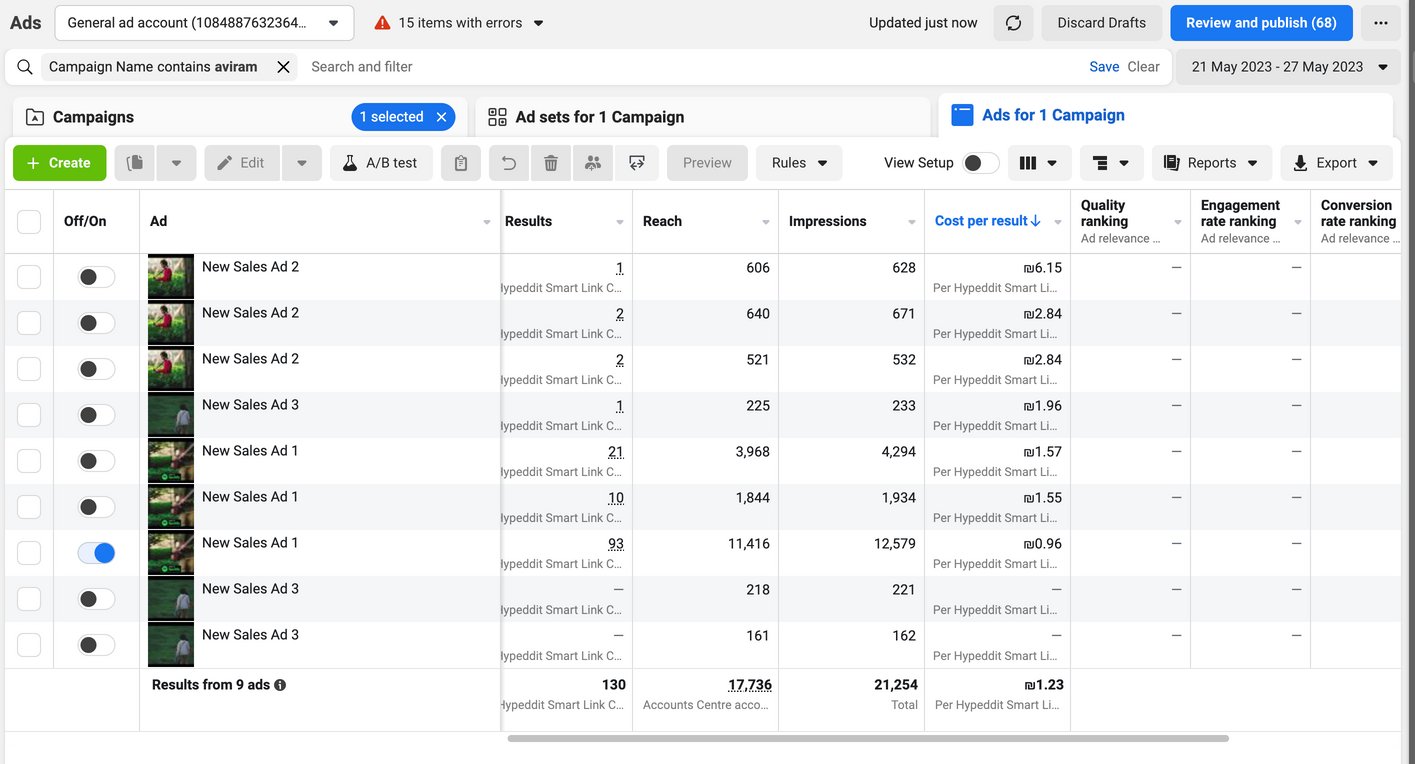Select checkbox for the ad with 218 reach

(29, 599)
